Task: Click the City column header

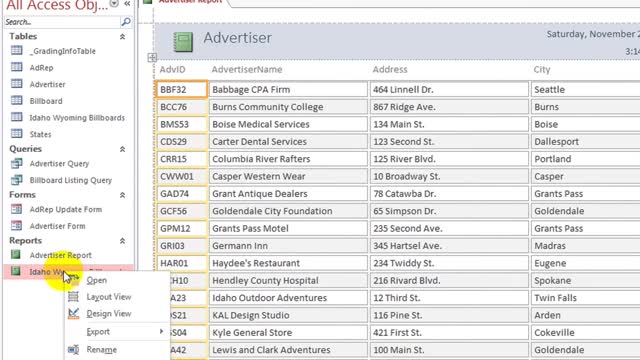Action: (542, 69)
